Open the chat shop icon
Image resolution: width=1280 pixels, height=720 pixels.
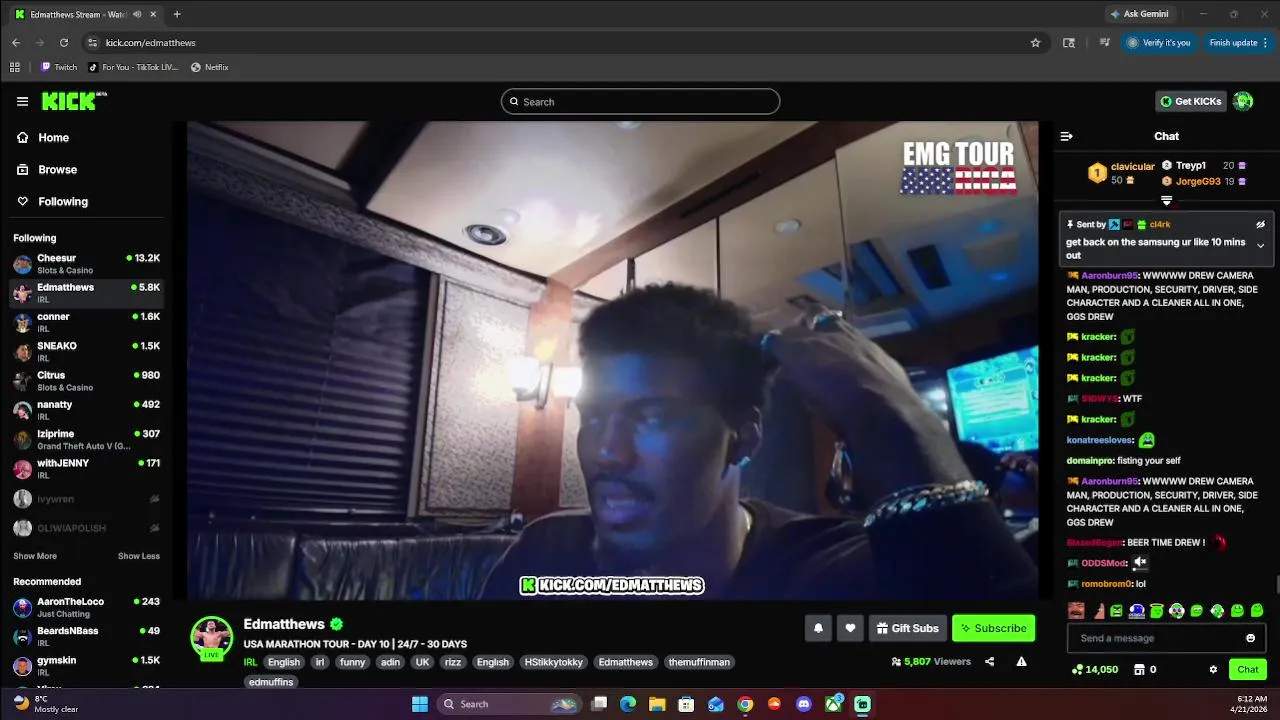[x=1138, y=669]
